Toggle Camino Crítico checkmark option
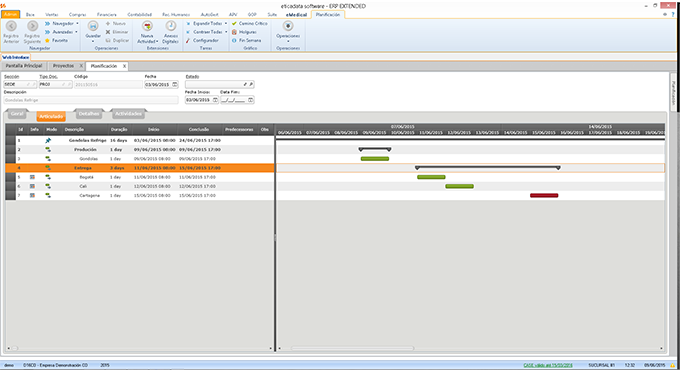This screenshot has height=370, width=680. pos(234,23)
